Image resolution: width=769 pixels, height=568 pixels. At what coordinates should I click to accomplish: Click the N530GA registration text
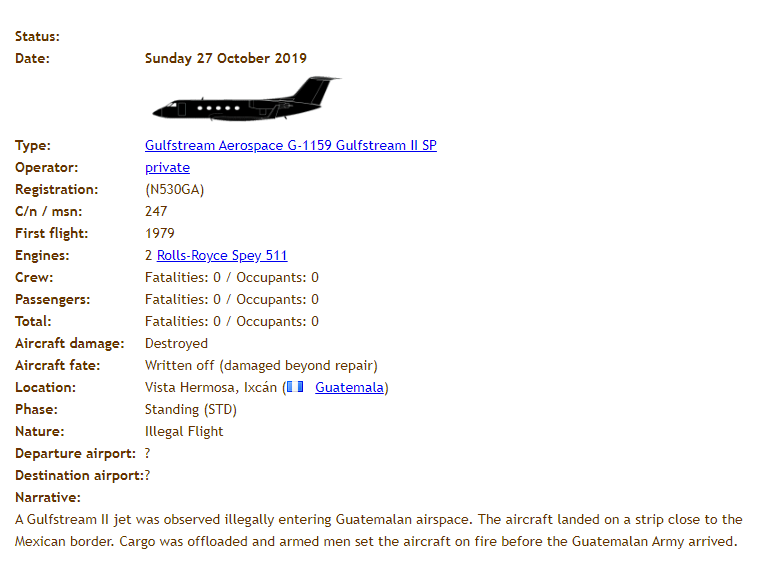pos(175,189)
